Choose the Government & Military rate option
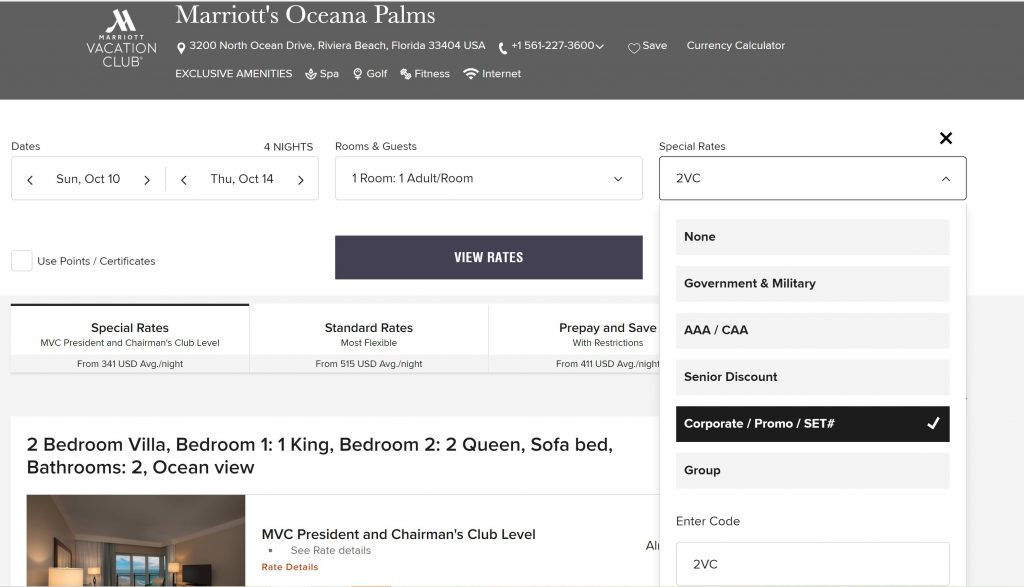 [x=812, y=284]
